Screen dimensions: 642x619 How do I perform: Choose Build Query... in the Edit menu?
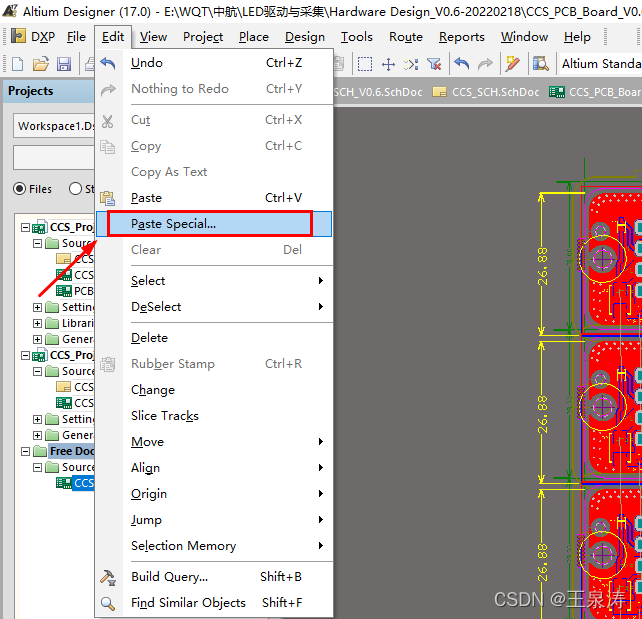214,577
